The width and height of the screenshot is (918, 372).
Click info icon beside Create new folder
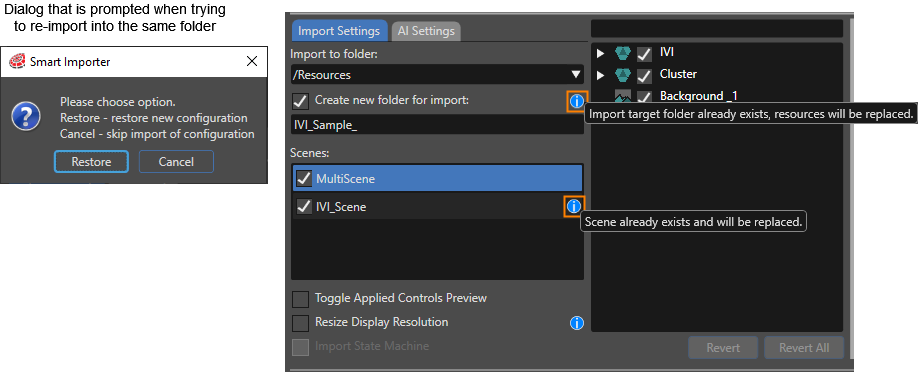576,101
